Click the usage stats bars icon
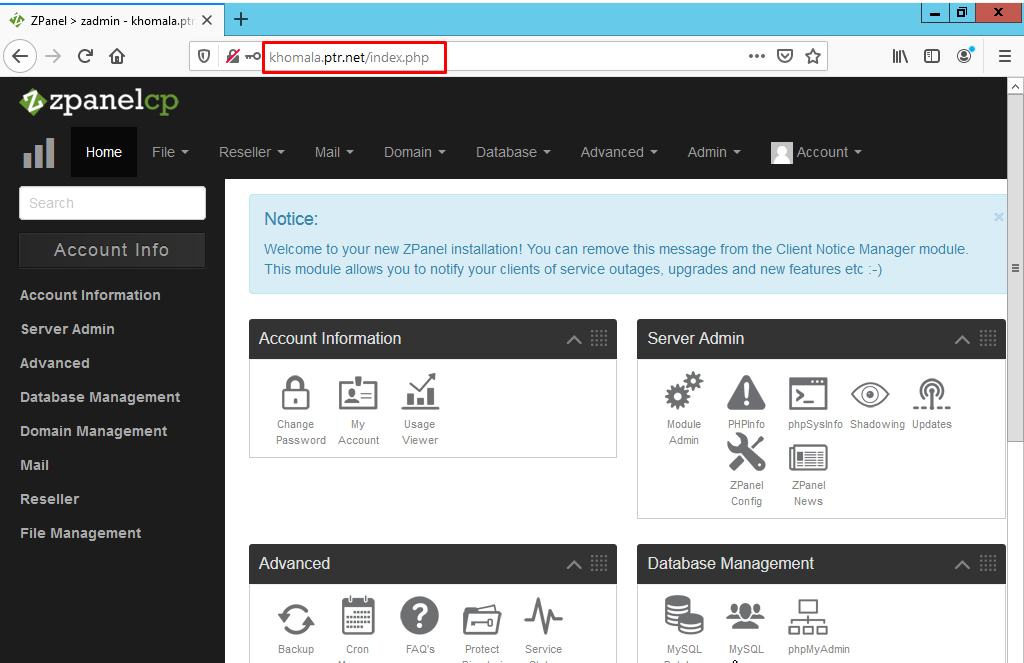The height and width of the screenshot is (663, 1024). (39, 153)
